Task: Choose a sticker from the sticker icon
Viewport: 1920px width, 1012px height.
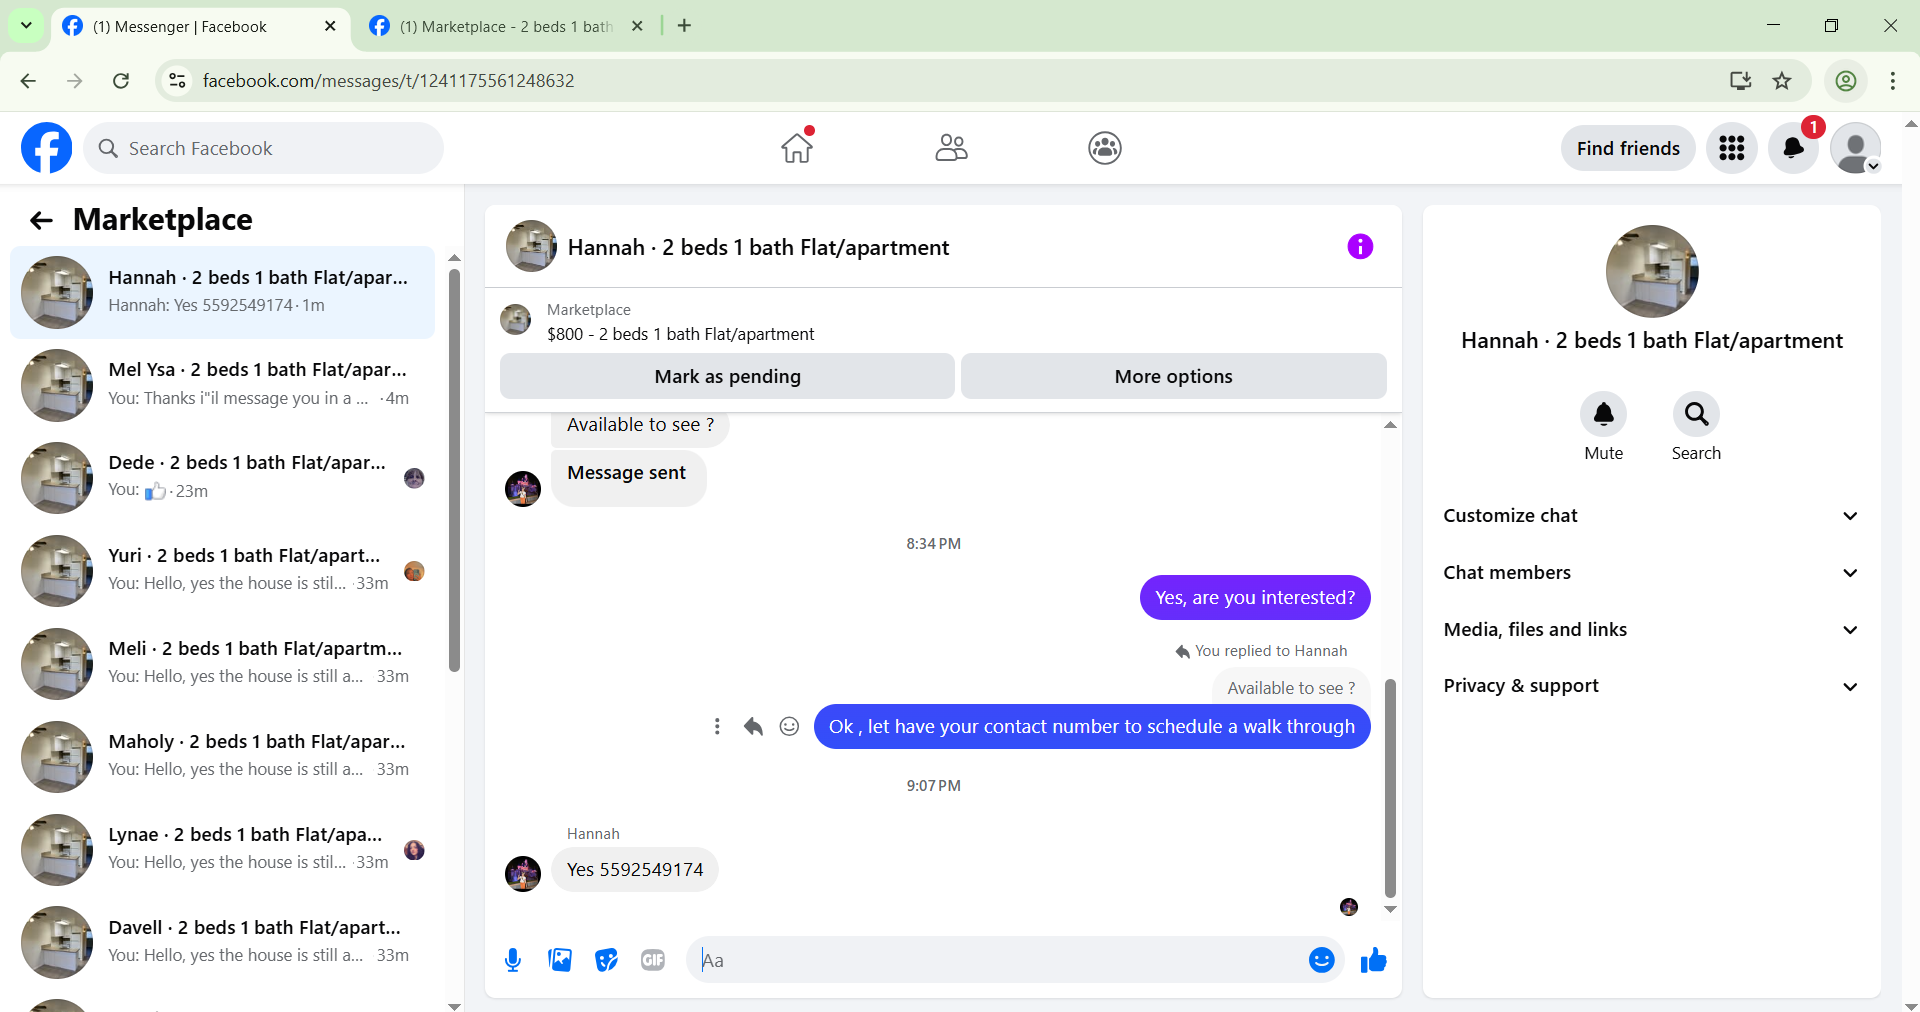Action: [607, 961]
